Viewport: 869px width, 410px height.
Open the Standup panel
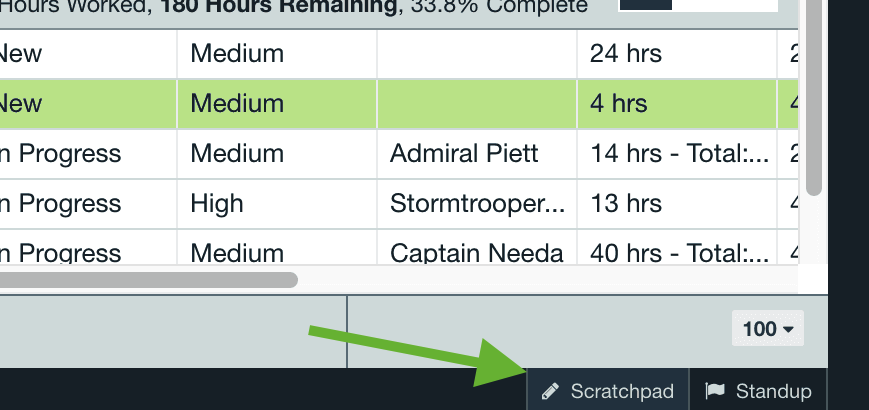(758, 391)
